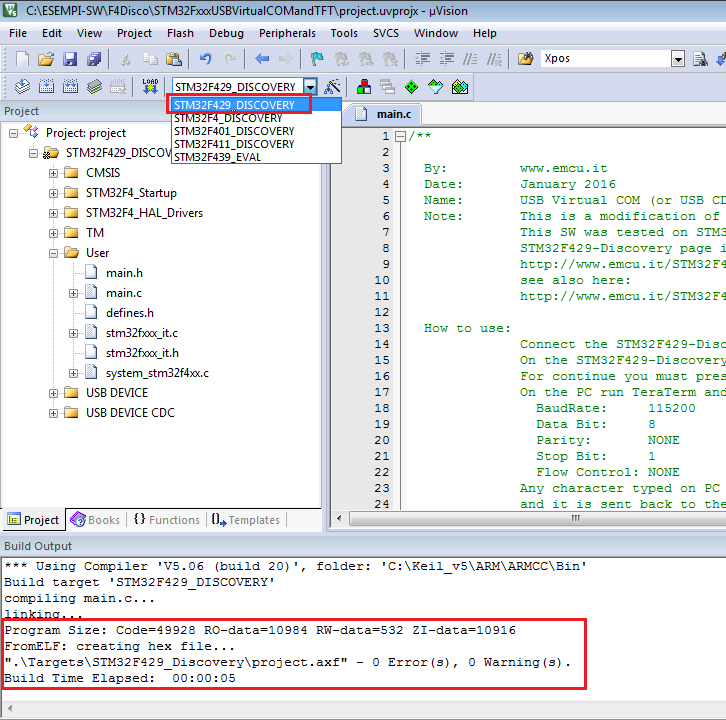
Task: Expand main.c dependencies in tree
Action: coord(74,293)
